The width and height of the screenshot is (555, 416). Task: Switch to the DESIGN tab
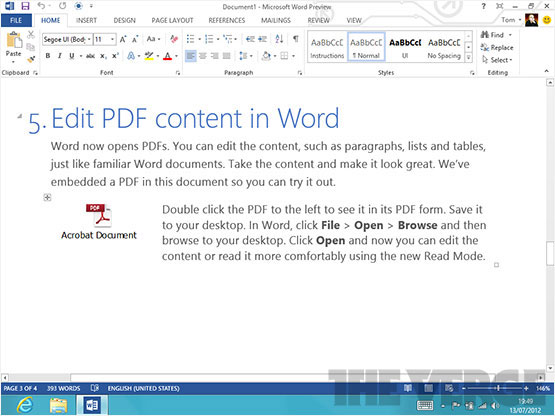click(x=125, y=20)
